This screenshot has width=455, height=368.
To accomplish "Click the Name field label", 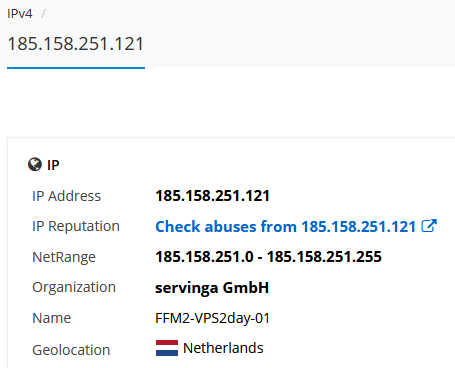I will coord(52,318).
